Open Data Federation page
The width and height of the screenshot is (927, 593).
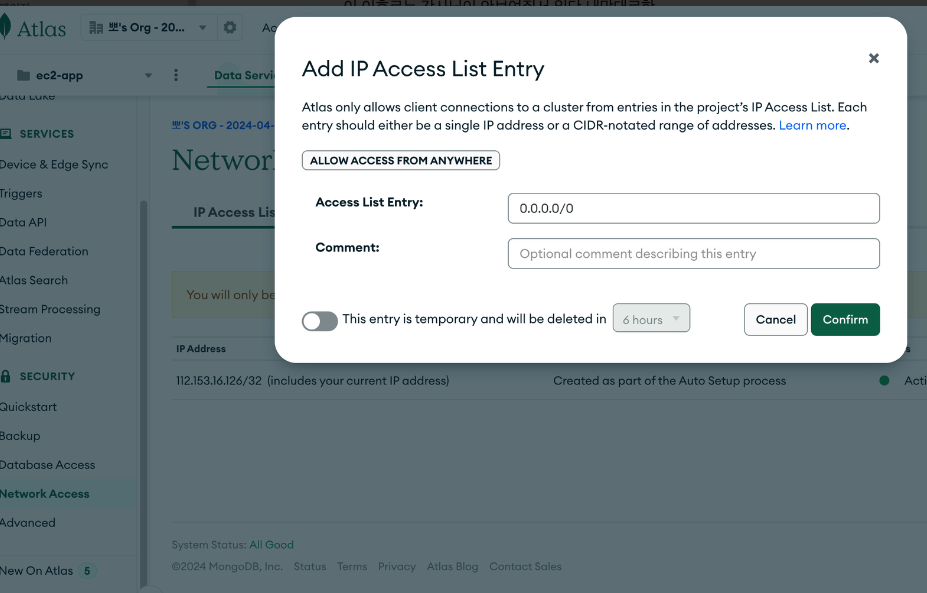coord(44,251)
